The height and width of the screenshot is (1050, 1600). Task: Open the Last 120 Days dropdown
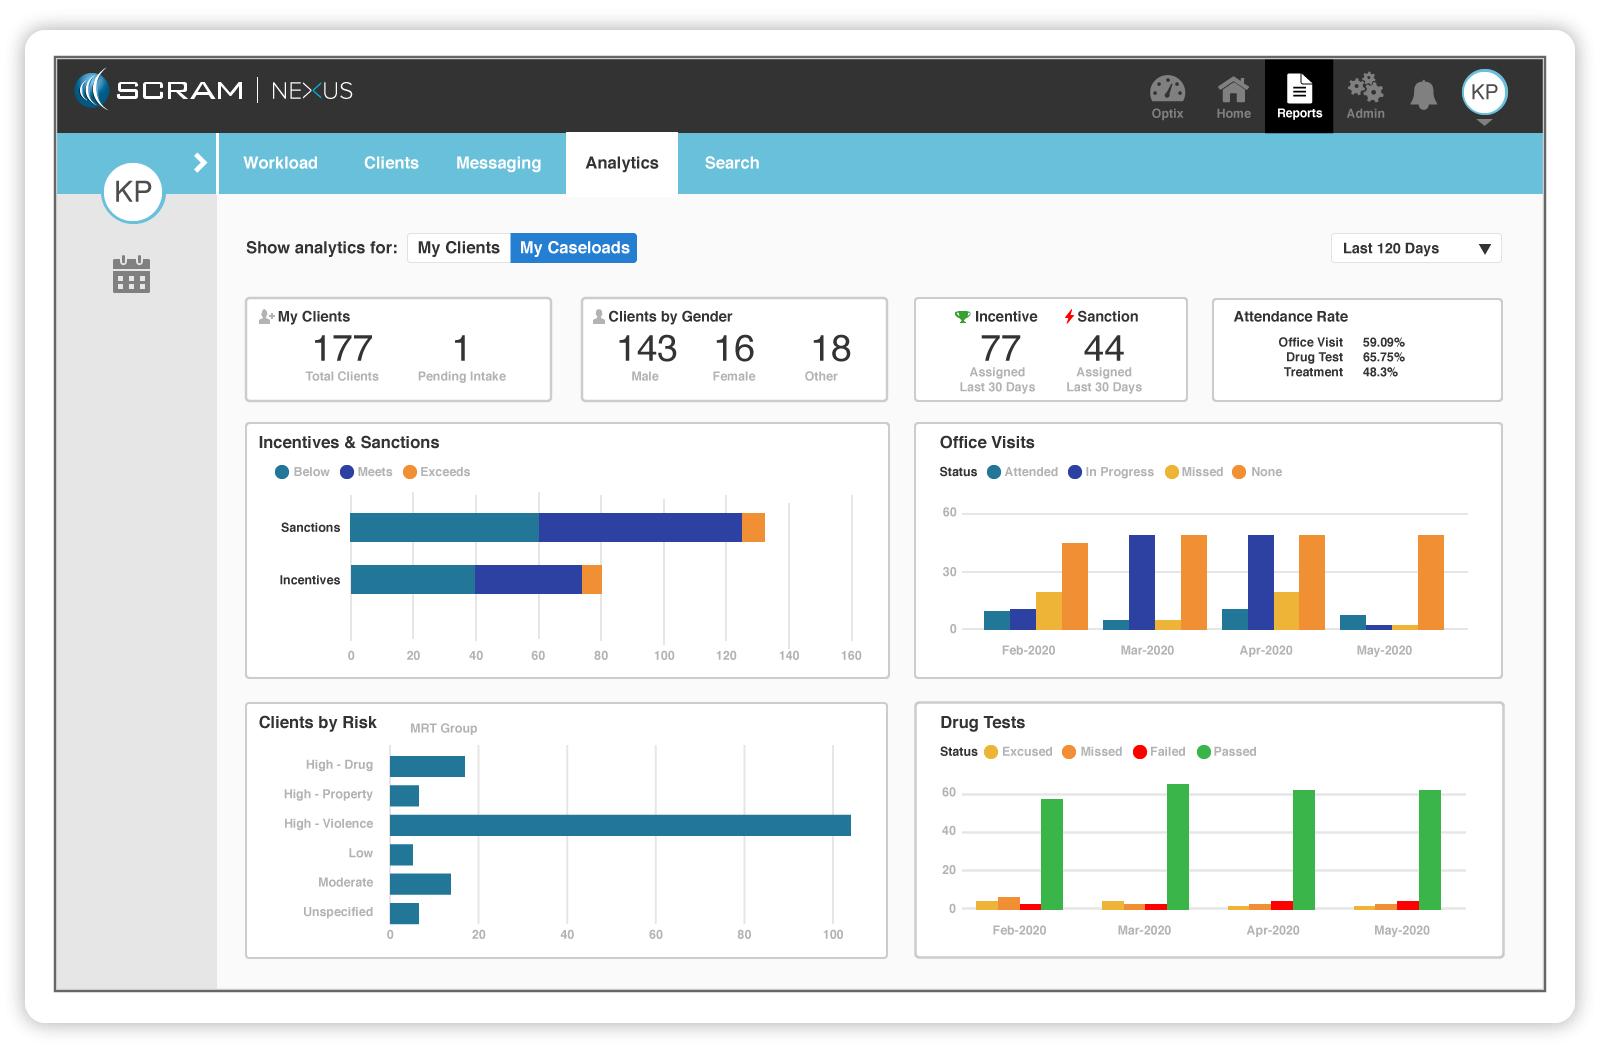point(1416,248)
